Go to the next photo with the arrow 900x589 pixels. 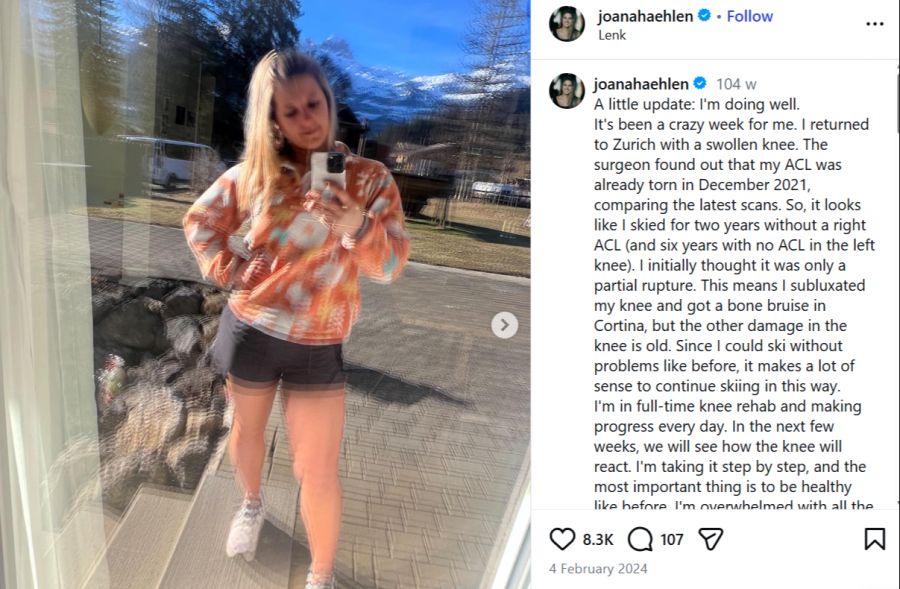(x=505, y=325)
